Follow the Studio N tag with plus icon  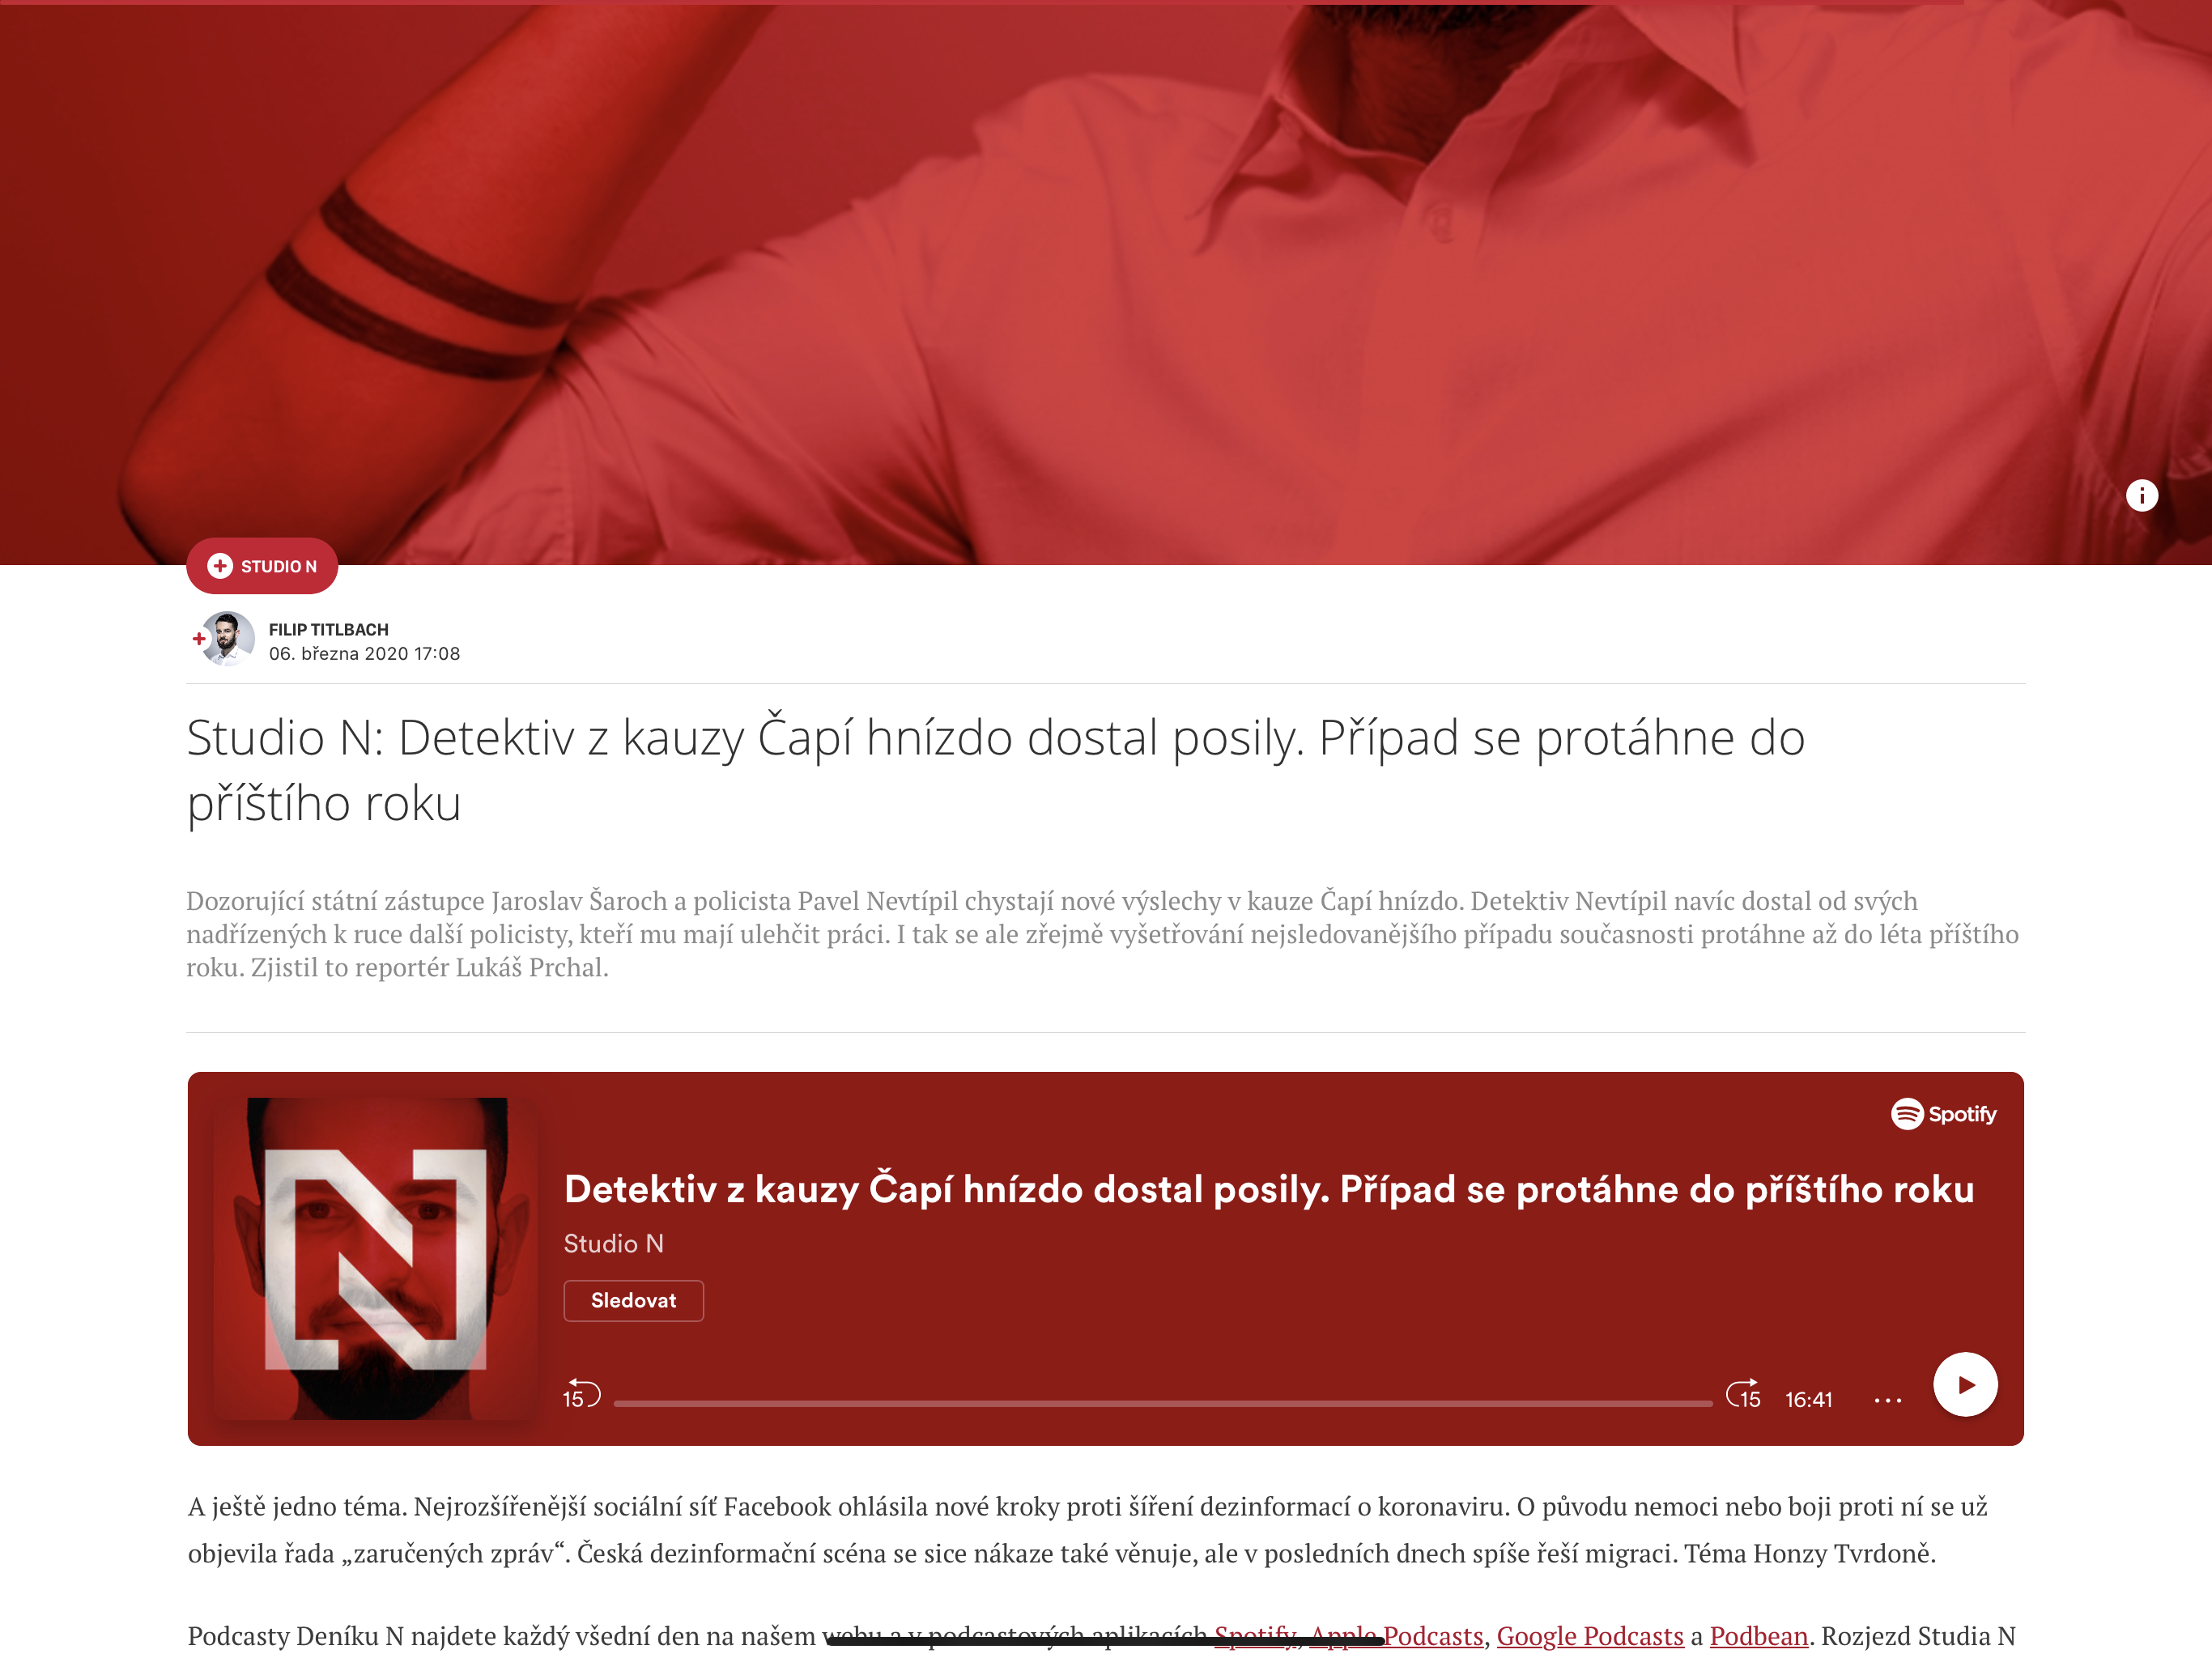[x=262, y=566]
